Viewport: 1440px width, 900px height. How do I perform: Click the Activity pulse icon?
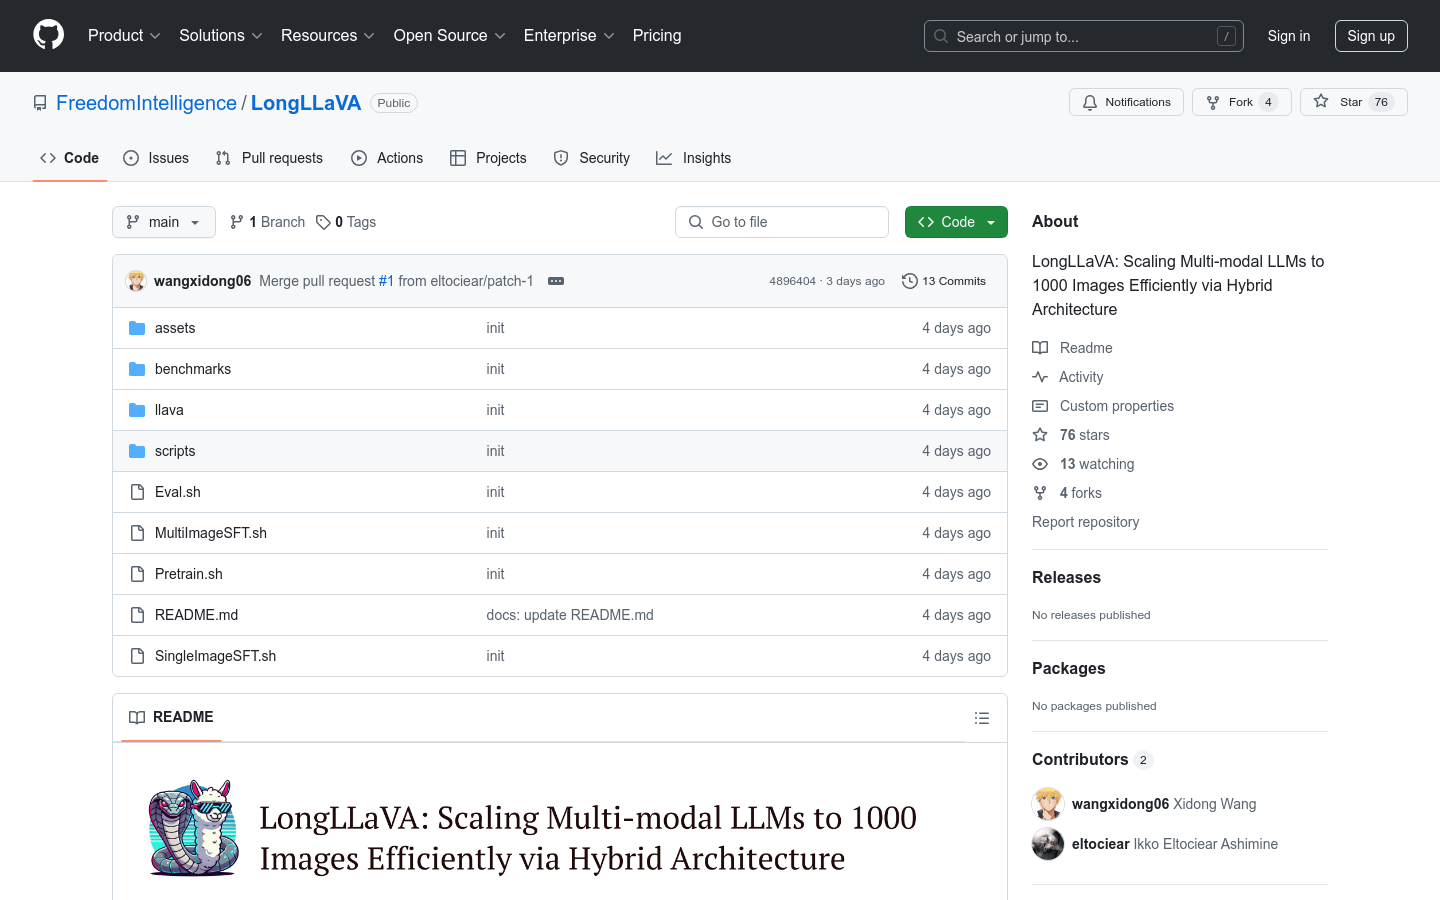[x=1040, y=377]
